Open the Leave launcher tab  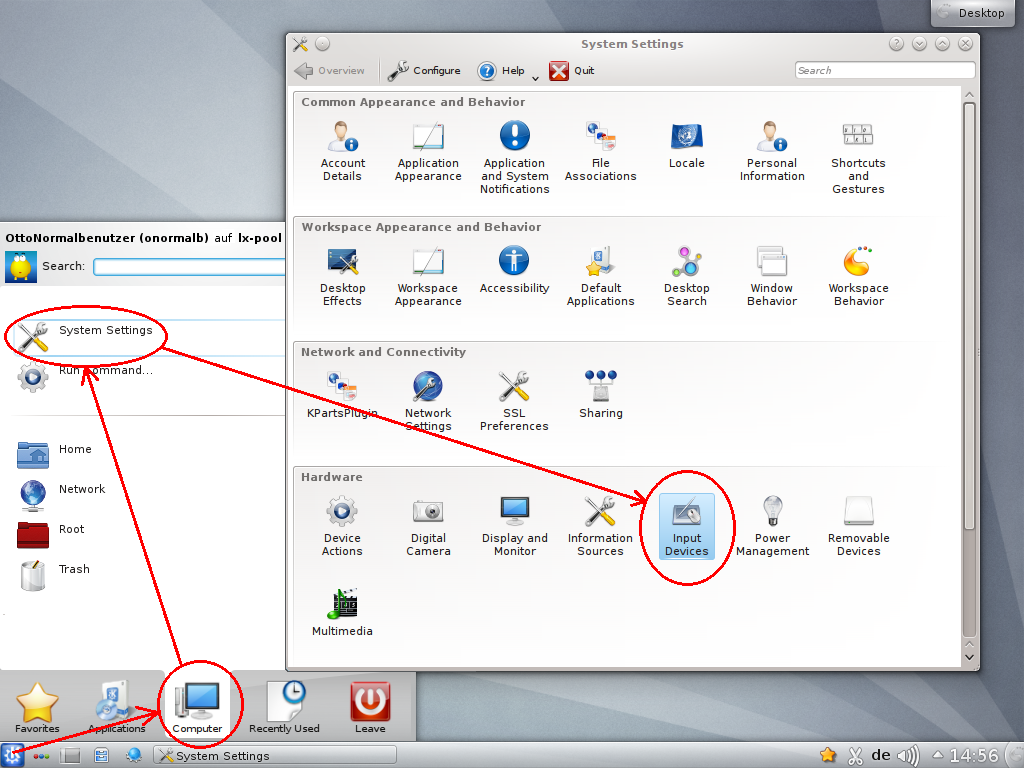click(370, 707)
